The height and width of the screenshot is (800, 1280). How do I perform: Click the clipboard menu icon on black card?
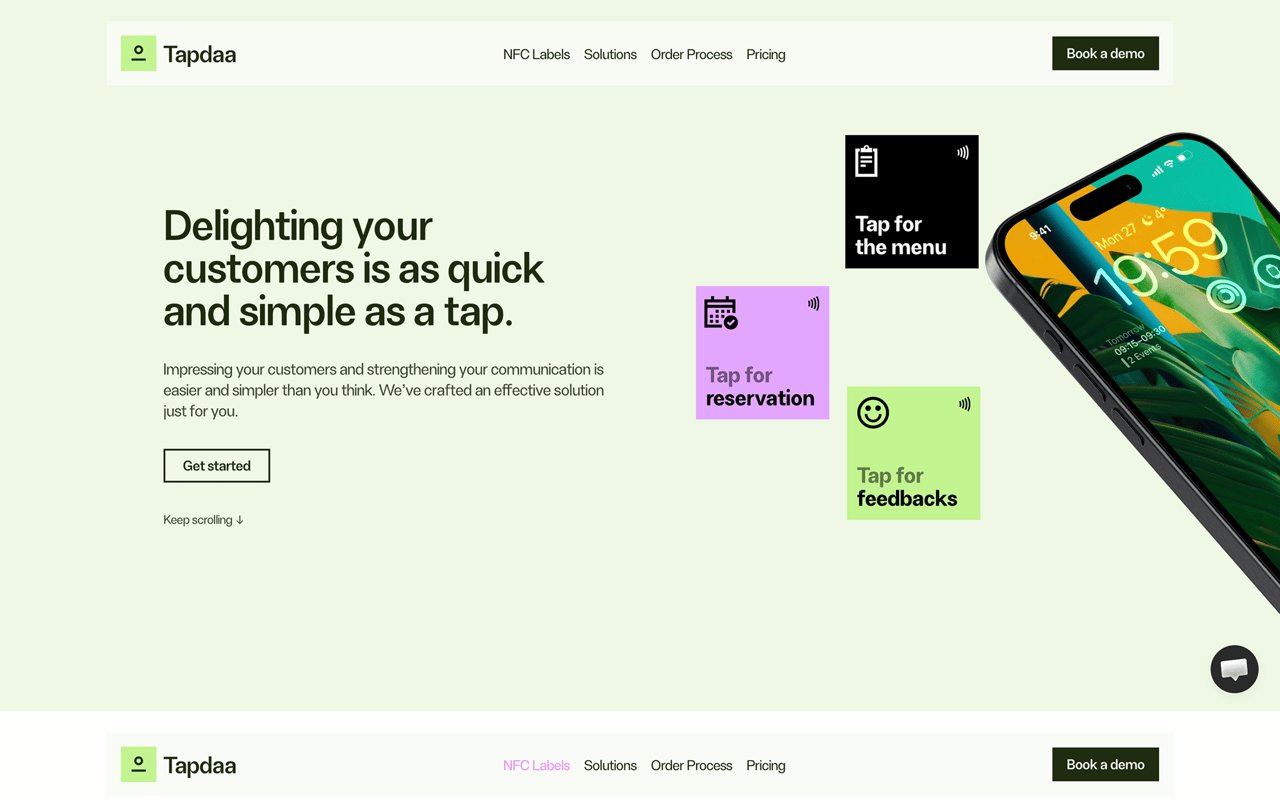tap(867, 161)
